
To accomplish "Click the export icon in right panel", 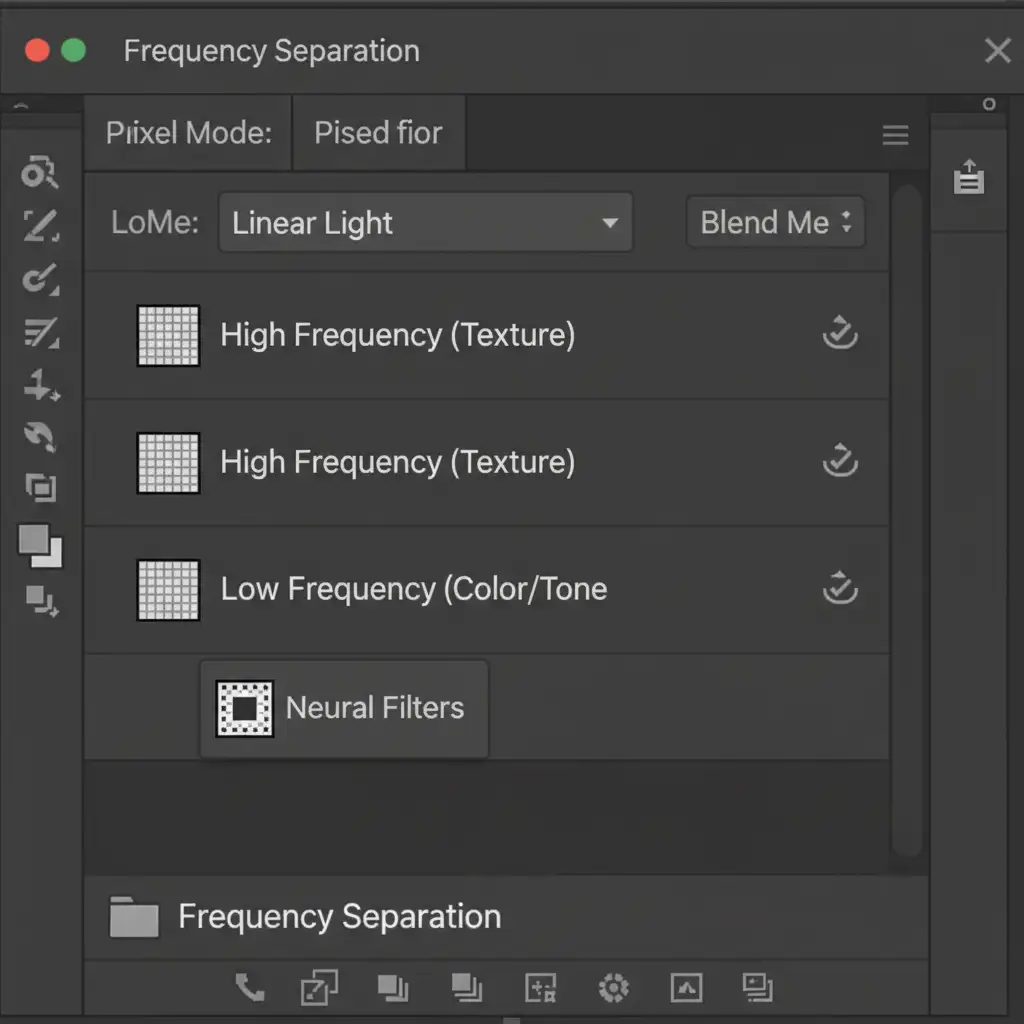I will point(968,177).
